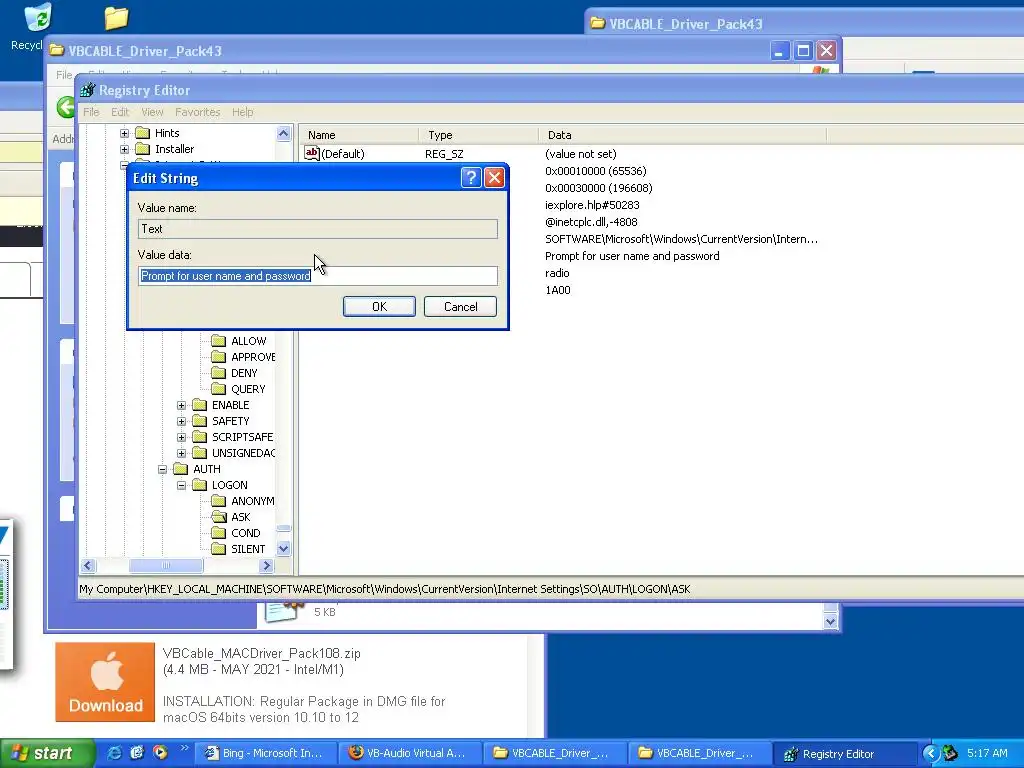Select the SAFETY key folder icon
The image size is (1024, 768).
click(x=200, y=421)
